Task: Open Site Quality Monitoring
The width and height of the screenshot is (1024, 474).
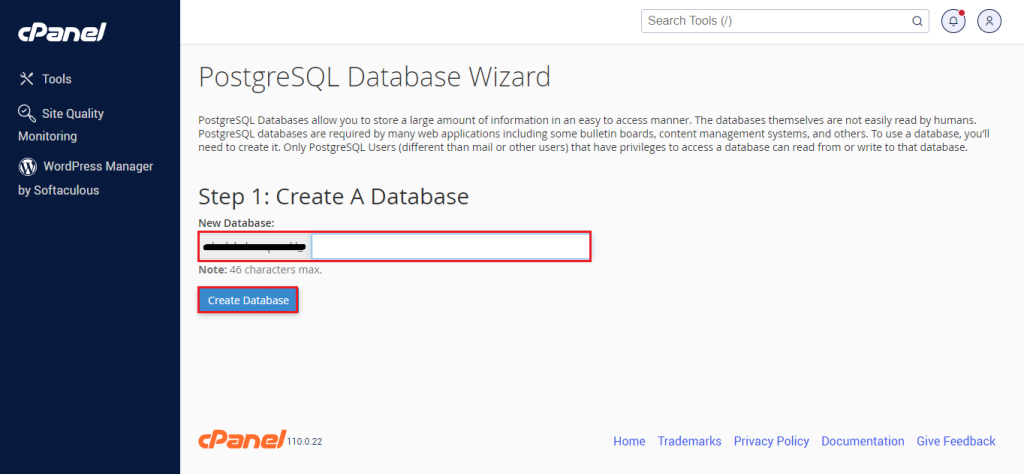Action: click(x=61, y=124)
